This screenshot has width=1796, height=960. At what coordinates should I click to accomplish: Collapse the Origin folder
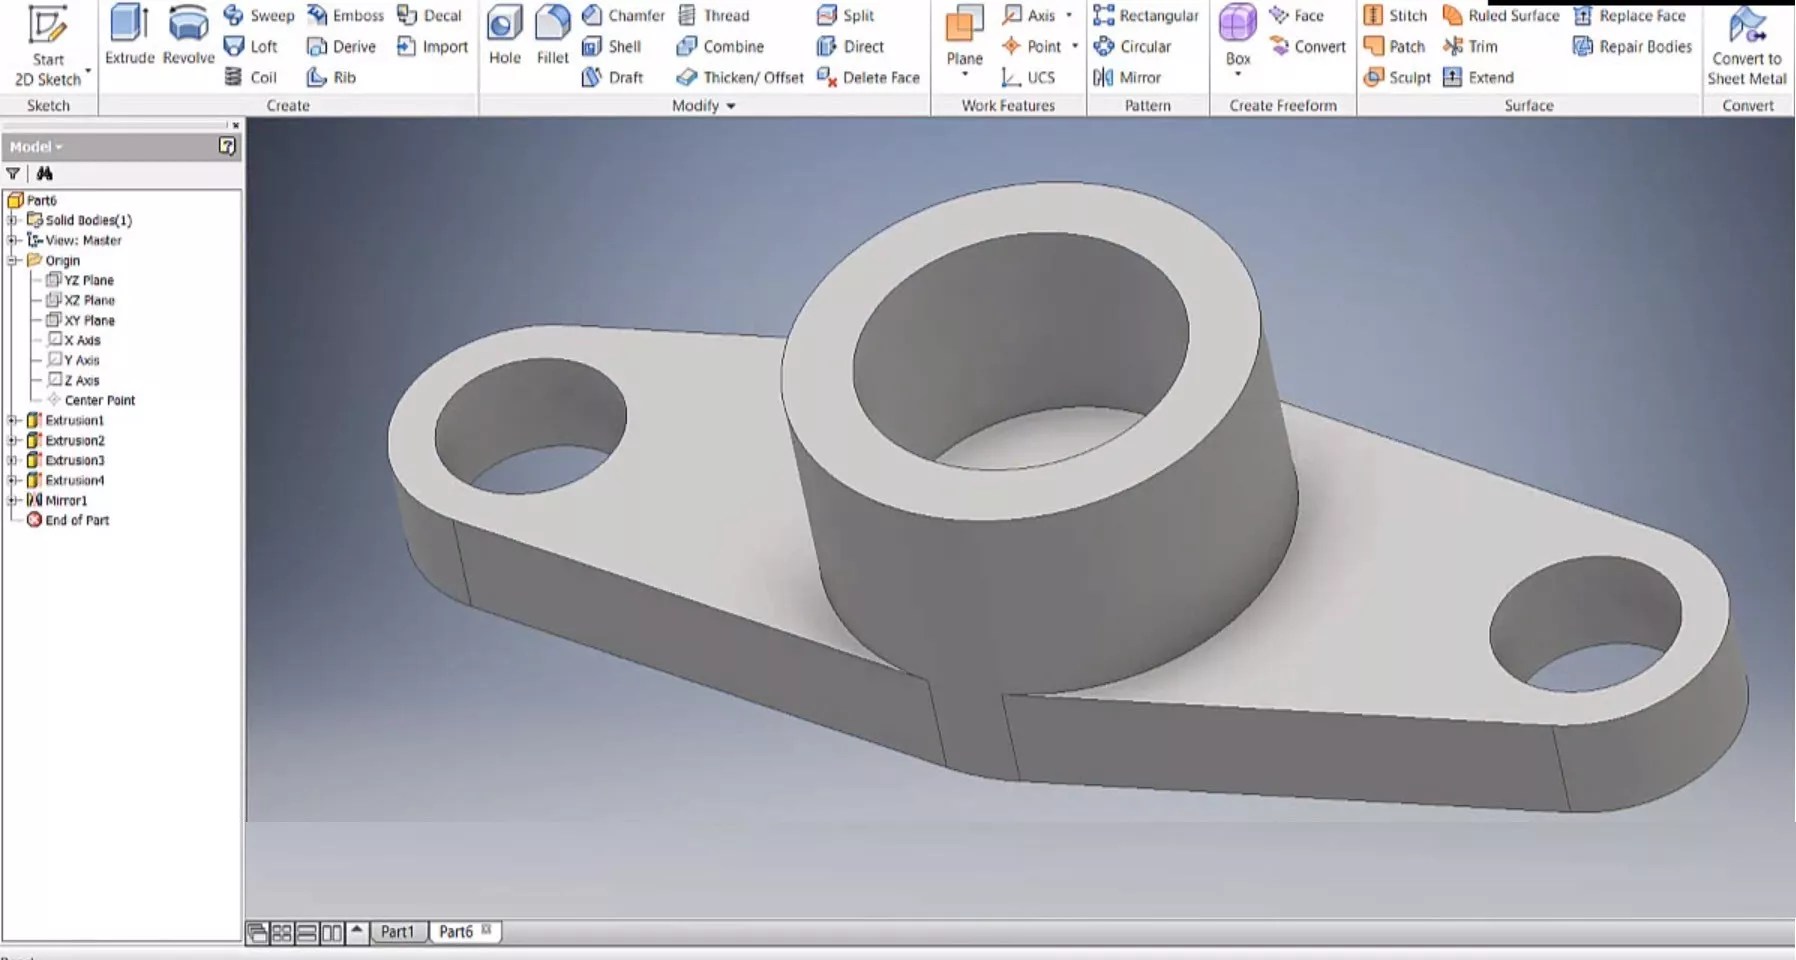(x=12, y=260)
